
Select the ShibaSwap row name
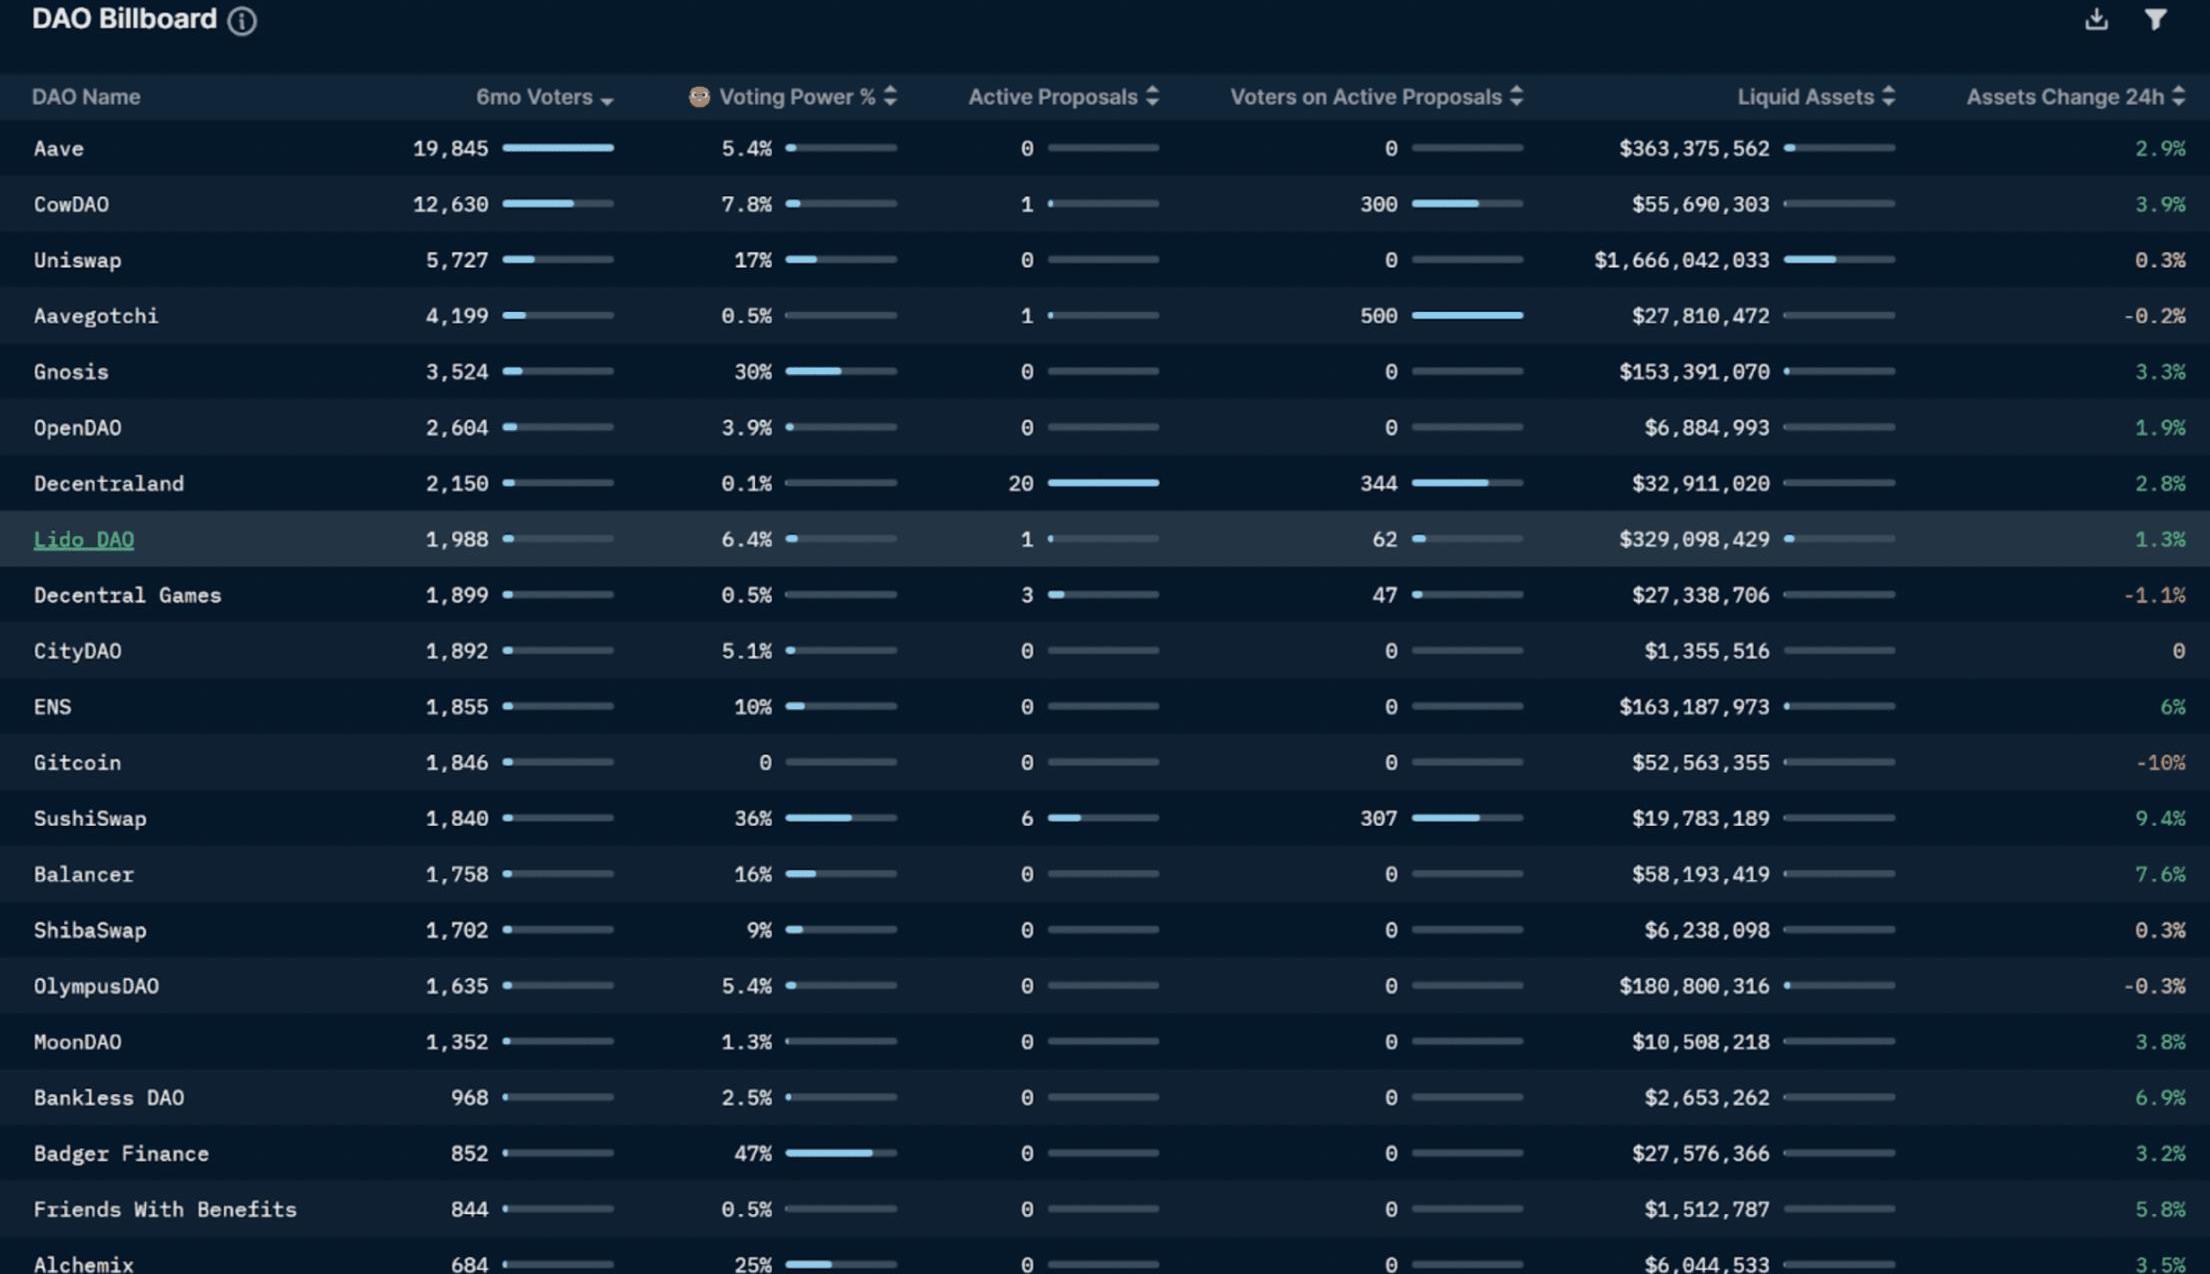coord(90,931)
